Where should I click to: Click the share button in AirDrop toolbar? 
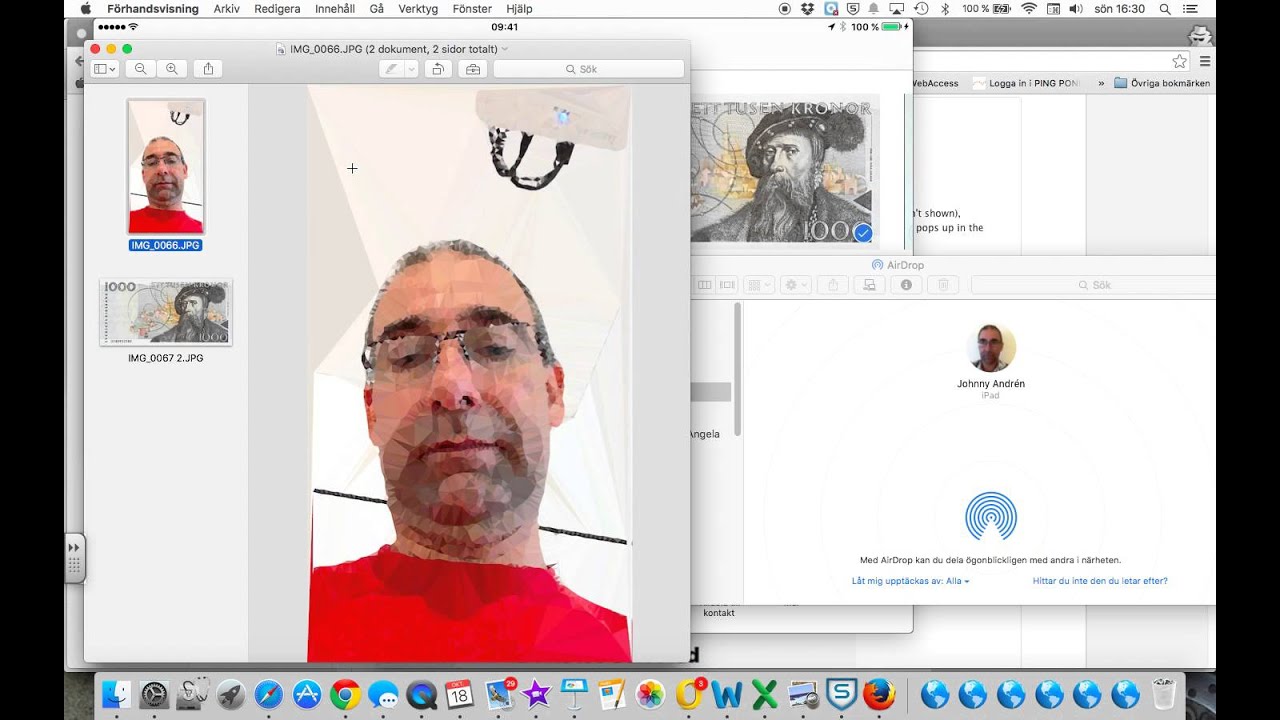click(833, 285)
